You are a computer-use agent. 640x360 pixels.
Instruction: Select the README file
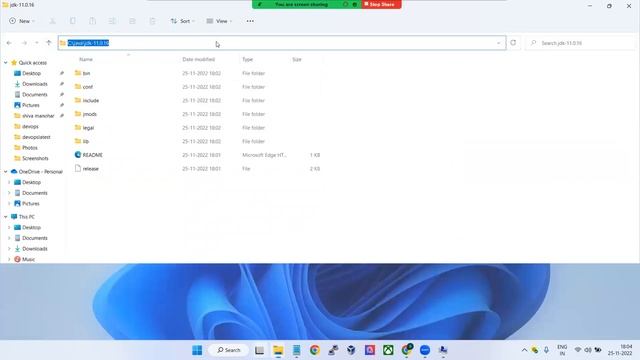point(92,155)
